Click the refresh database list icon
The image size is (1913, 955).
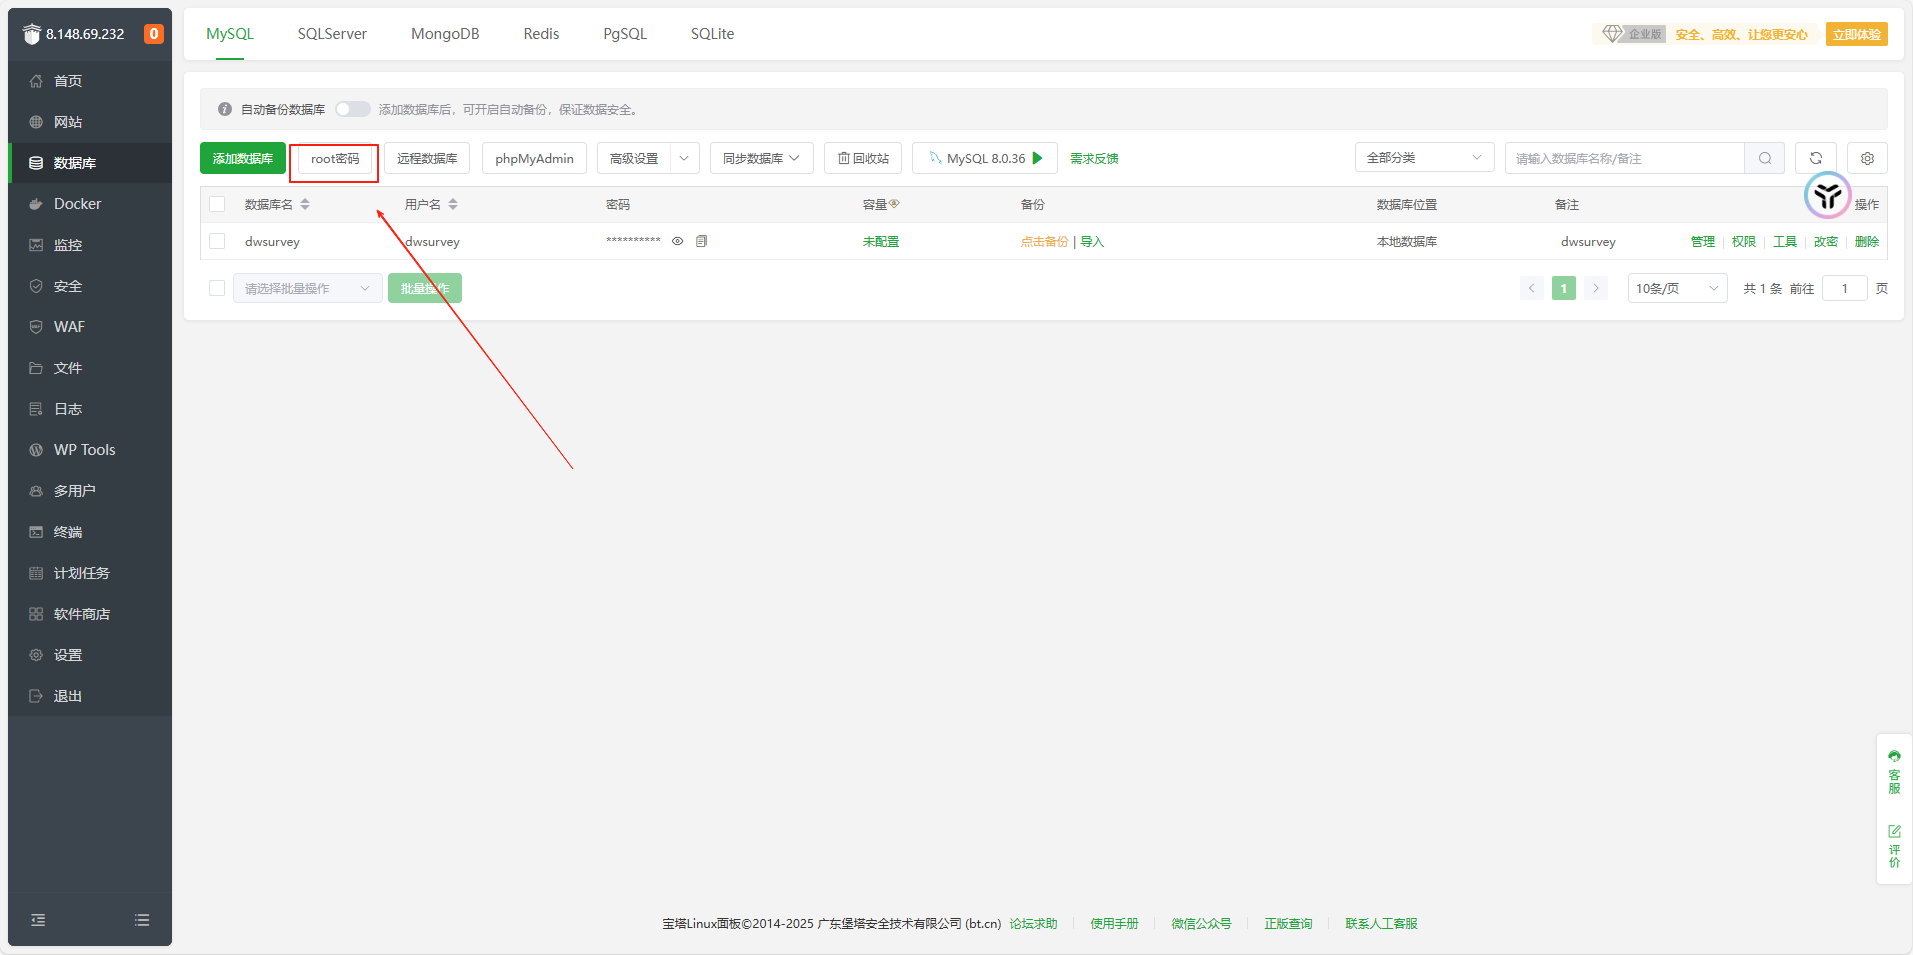1815,158
